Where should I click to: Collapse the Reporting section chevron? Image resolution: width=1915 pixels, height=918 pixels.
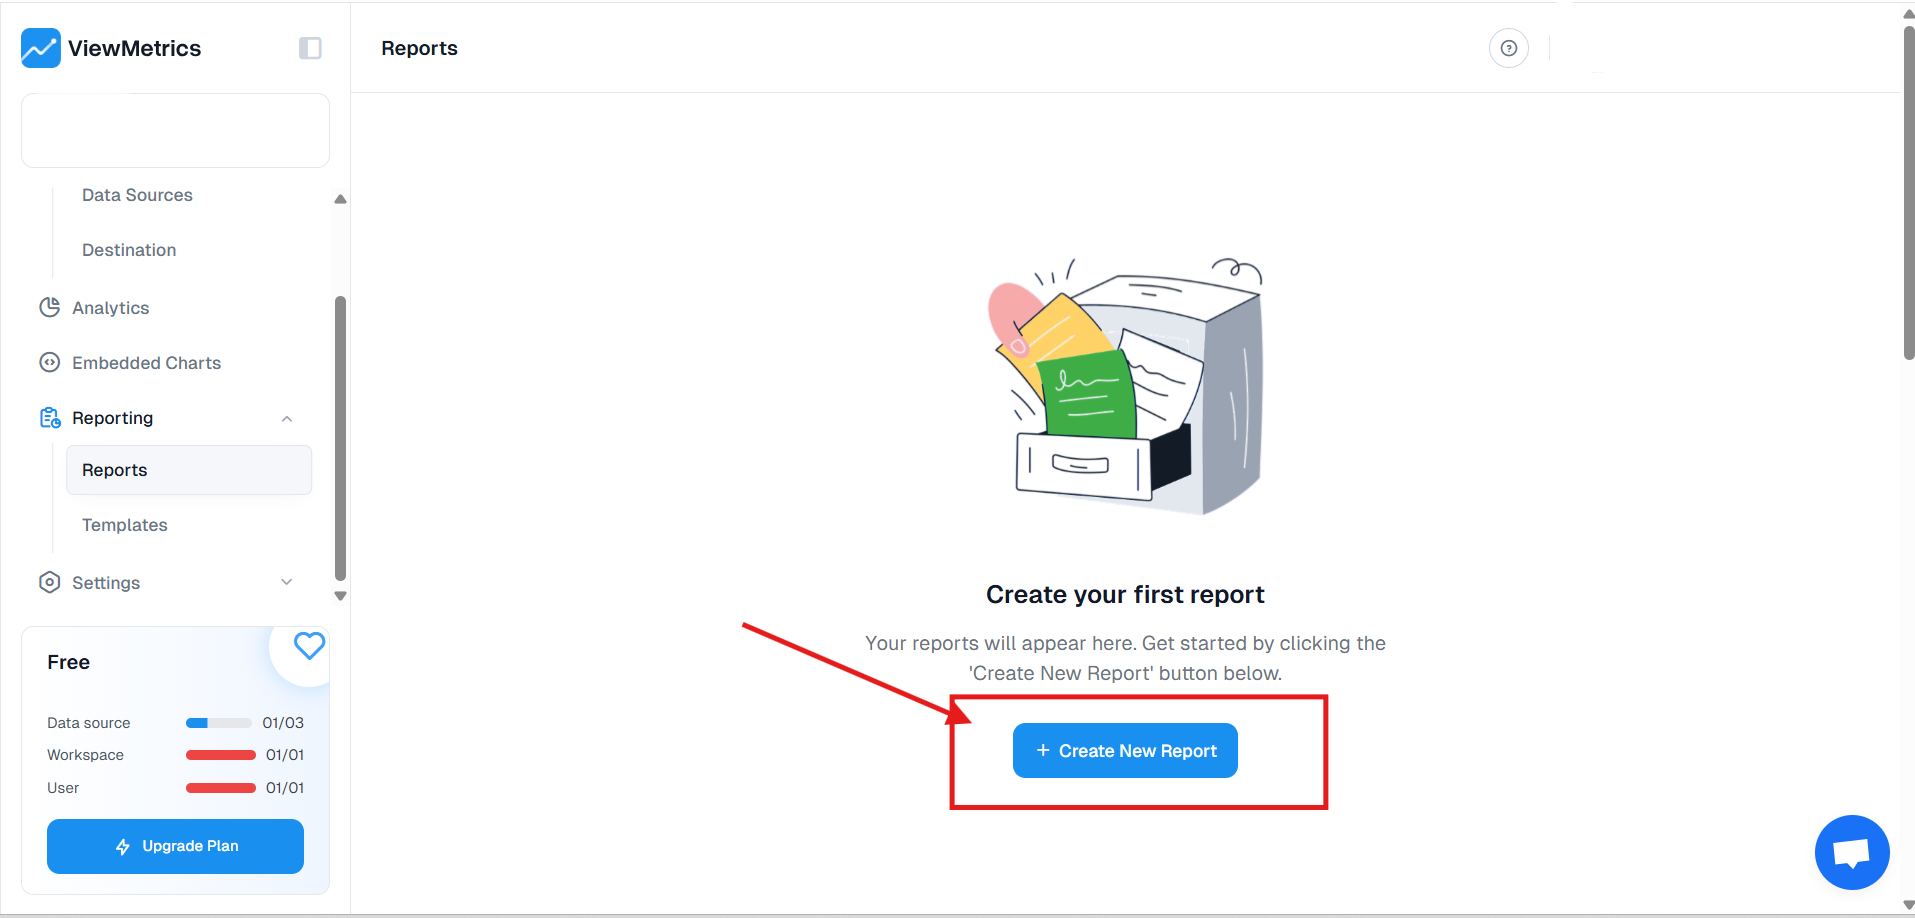(x=287, y=418)
